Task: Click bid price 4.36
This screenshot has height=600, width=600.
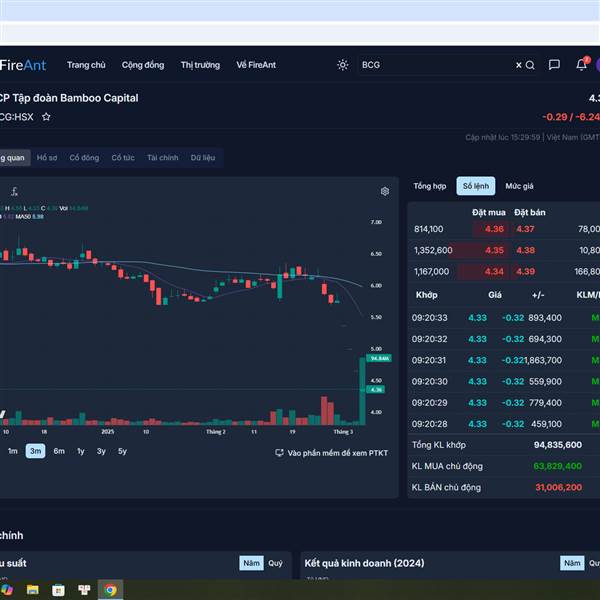Action: pos(494,229)
